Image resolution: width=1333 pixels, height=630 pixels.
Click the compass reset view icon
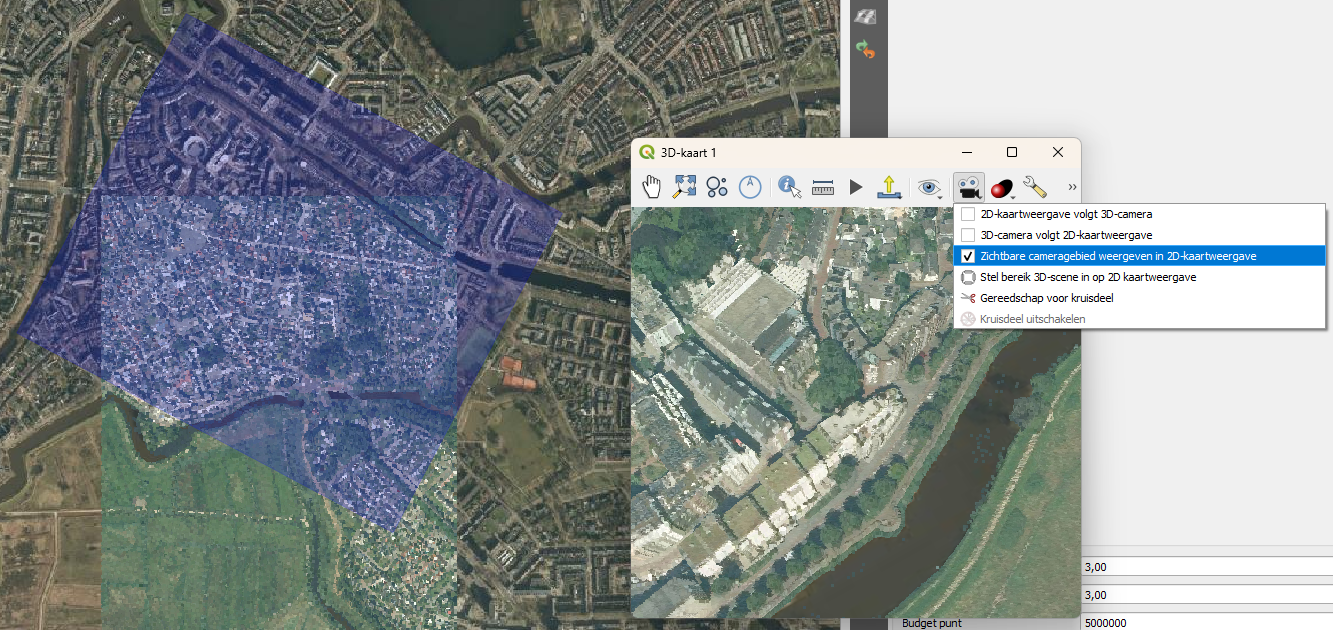tap(750, 186)
